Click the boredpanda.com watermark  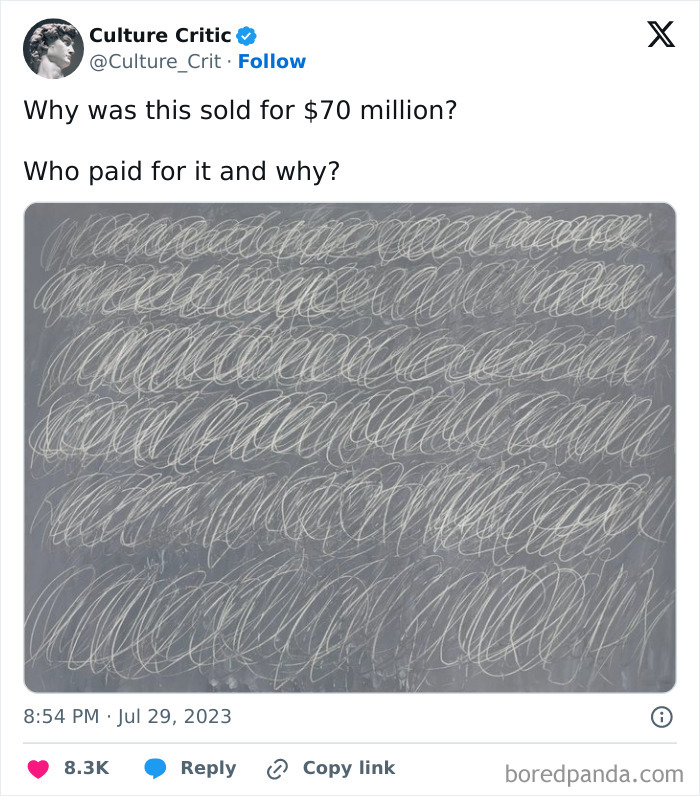click(594, 774)
